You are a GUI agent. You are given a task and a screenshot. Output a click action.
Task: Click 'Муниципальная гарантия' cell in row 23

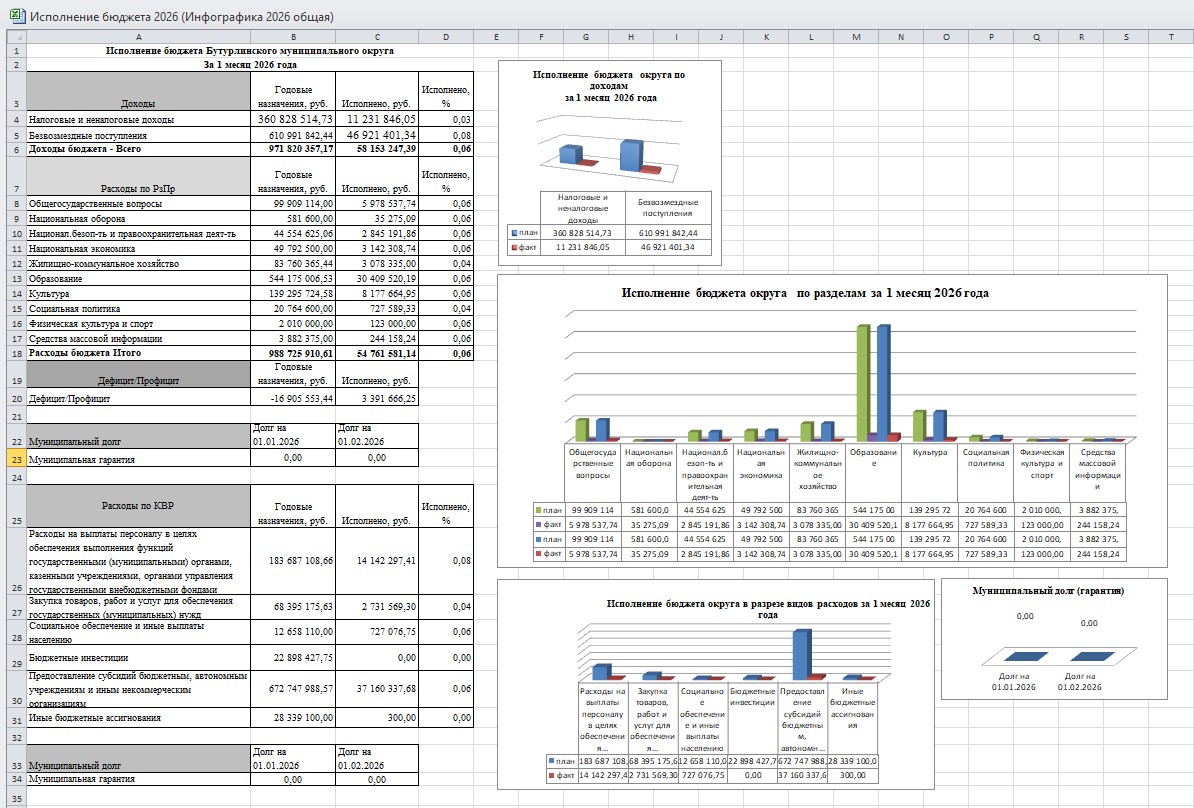[138, 459]
